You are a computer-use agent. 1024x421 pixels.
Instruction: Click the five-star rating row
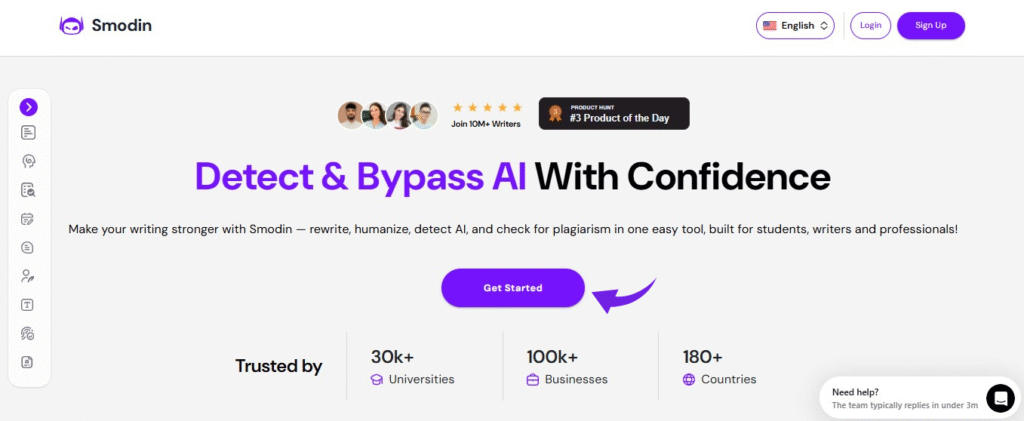pyautogui.click(x=487, y=107)
